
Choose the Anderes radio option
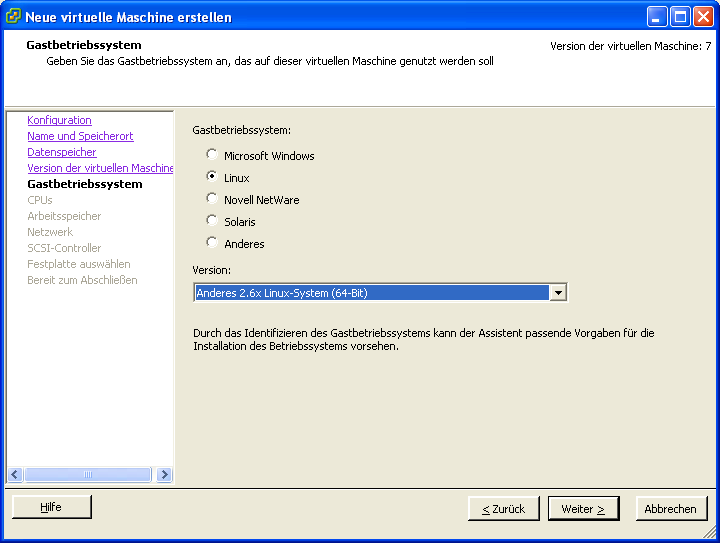coord(212,243)
